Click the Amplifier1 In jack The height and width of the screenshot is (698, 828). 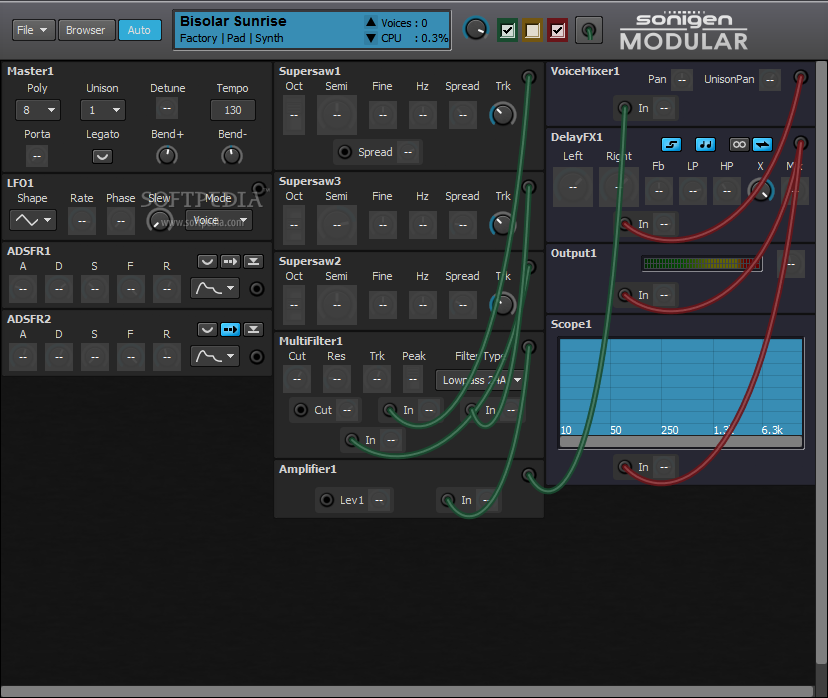tap(448, 500)
